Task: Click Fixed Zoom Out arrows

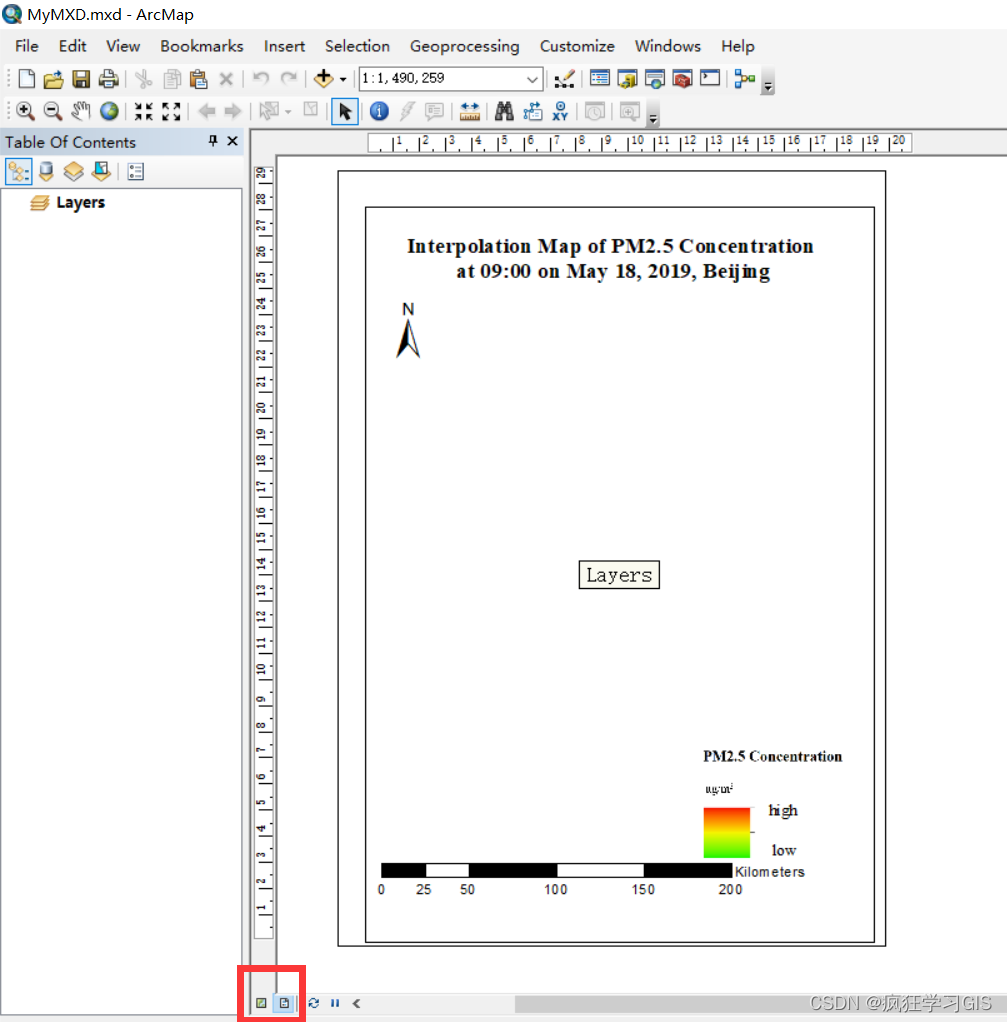Action: pos(171,111)
